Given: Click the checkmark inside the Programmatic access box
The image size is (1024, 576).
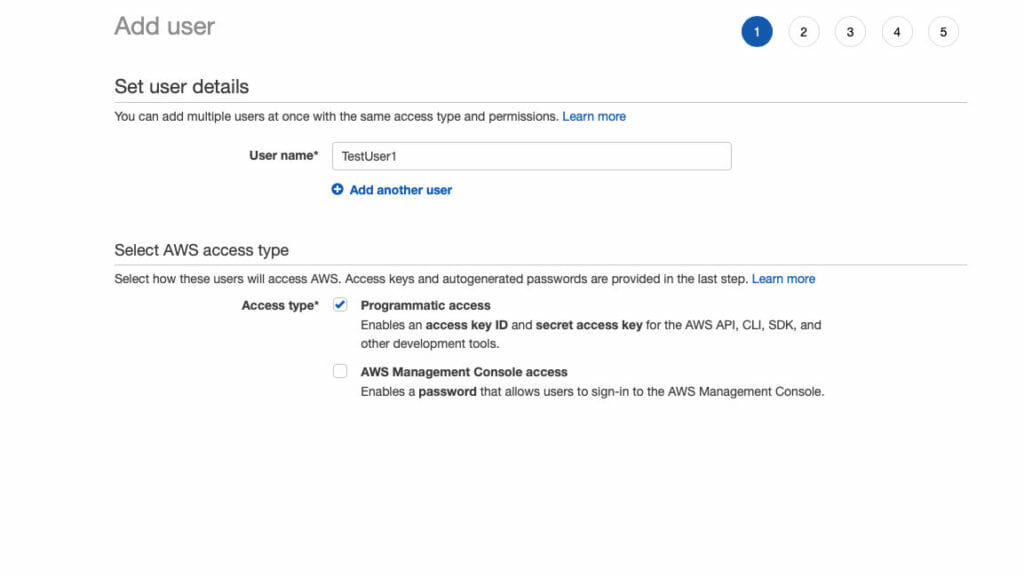Looking at the screenshot, I should pos(340,305).
